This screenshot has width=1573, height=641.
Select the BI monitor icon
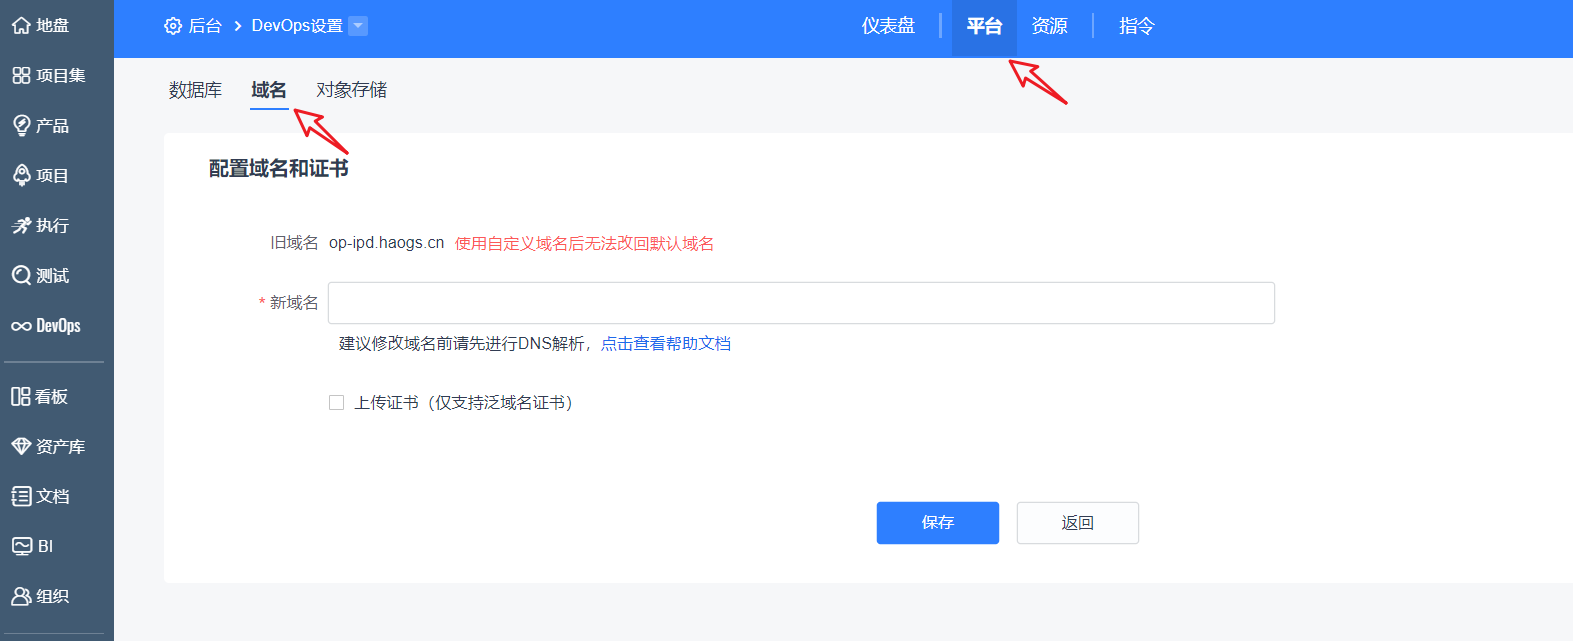coord(21,547)
